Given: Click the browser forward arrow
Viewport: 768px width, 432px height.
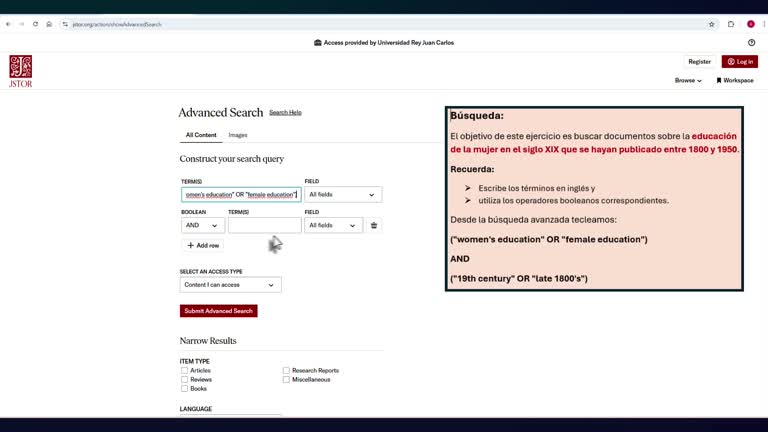Looking at the screenshot, I should [22, 24].
